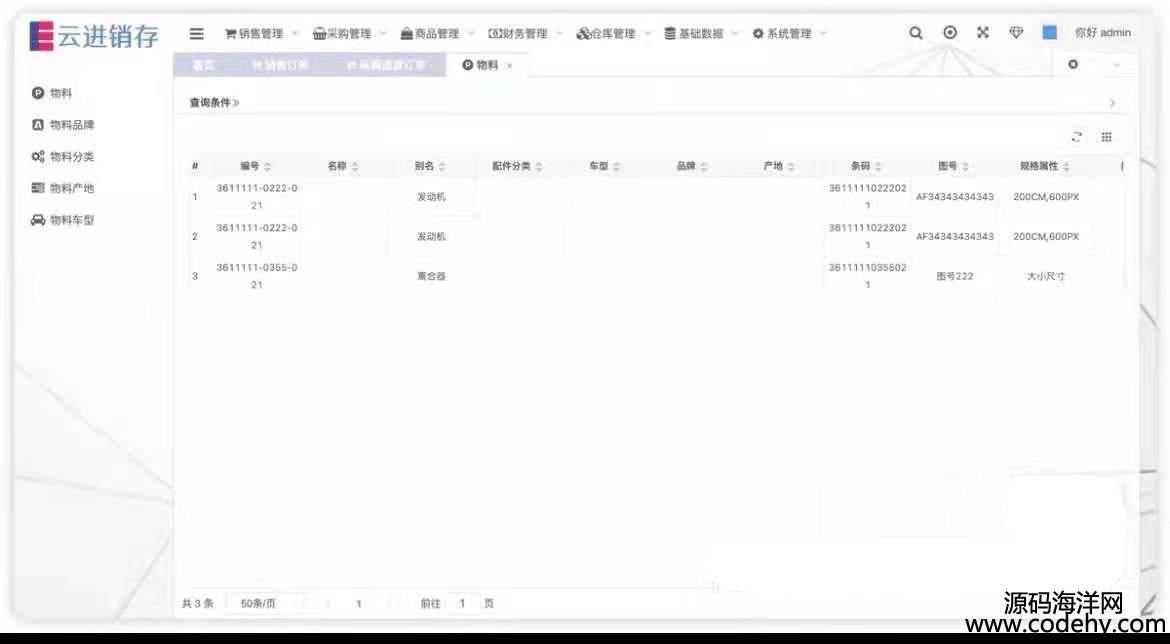The height and width of the screenshot is (644, 1170).
Task: Open 物料车型 in sidebar
Action: (x=72, y=220)
